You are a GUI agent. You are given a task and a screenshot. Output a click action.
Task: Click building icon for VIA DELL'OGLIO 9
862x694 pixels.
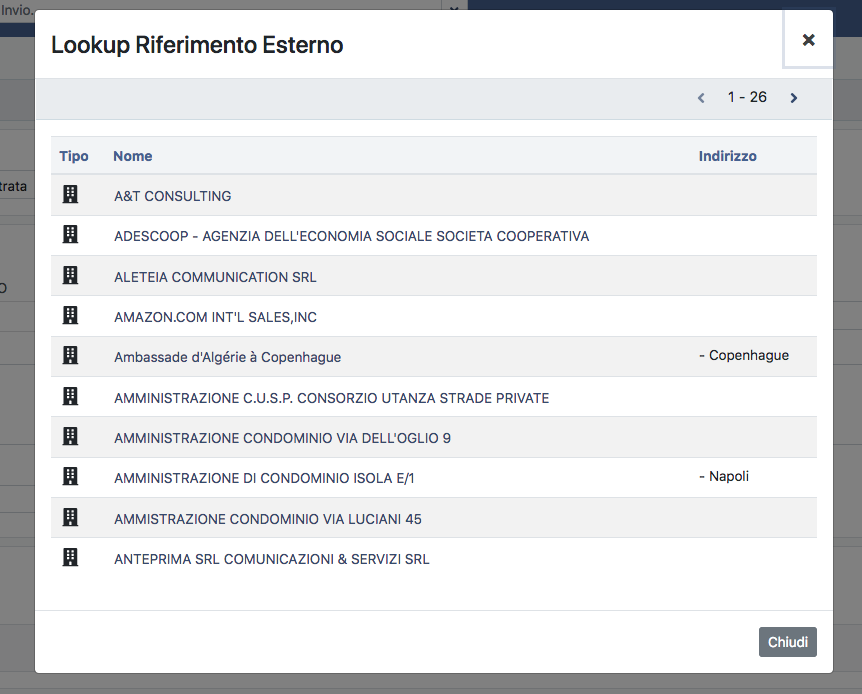click(70, 437)
